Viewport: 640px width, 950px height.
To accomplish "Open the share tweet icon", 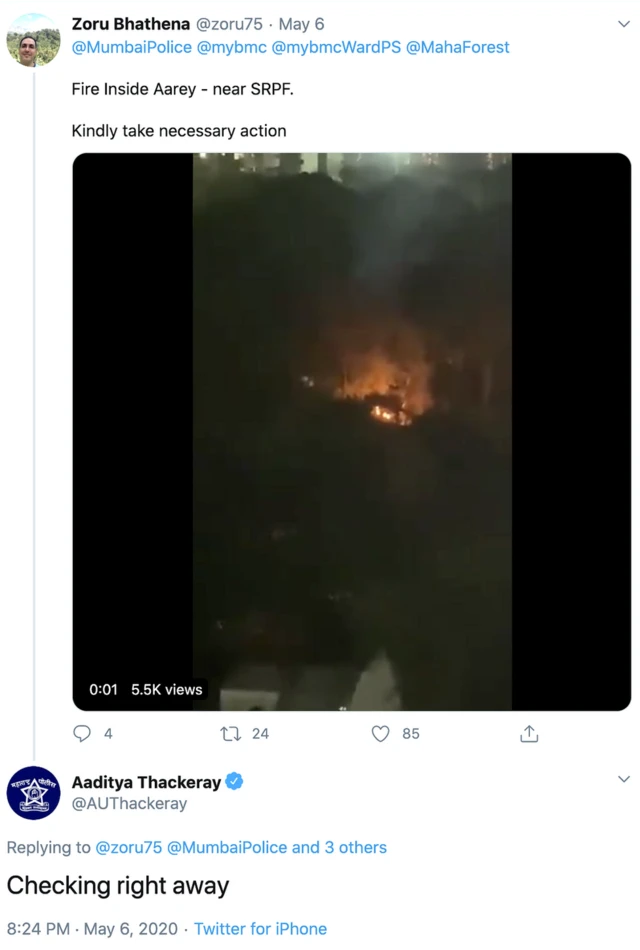I will tap(529, 734).
